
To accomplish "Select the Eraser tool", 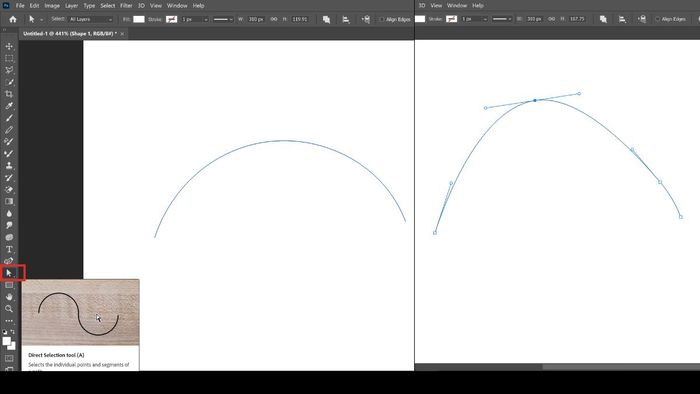I will pyautogui.click(x=9, y=190).
